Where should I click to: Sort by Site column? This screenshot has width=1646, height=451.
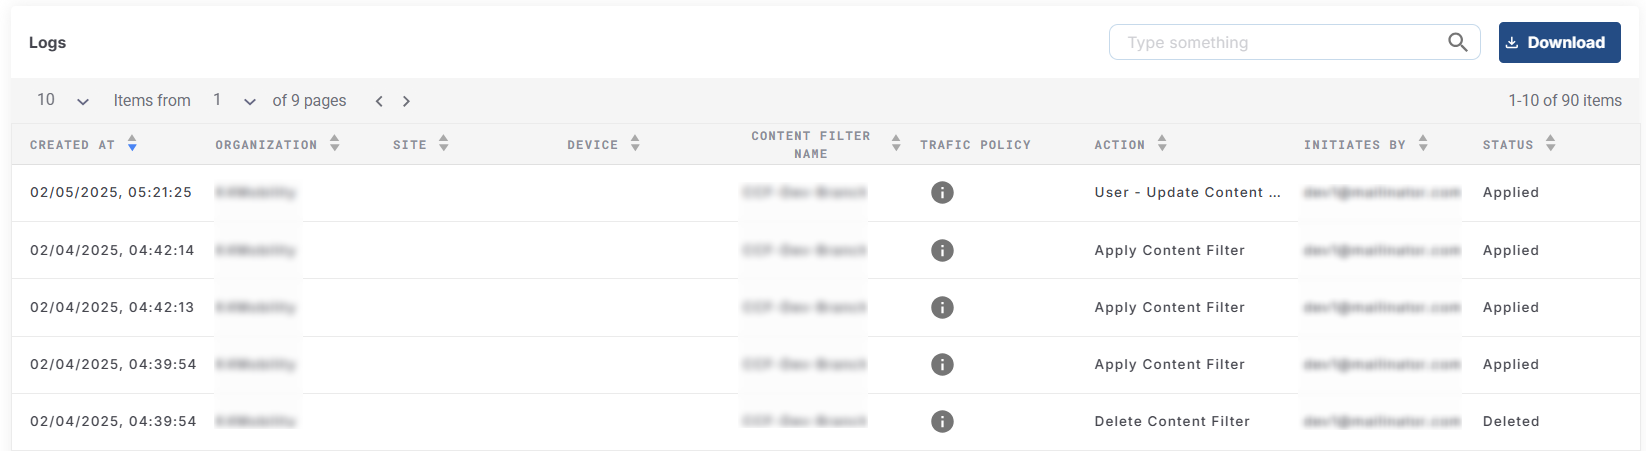444,144
